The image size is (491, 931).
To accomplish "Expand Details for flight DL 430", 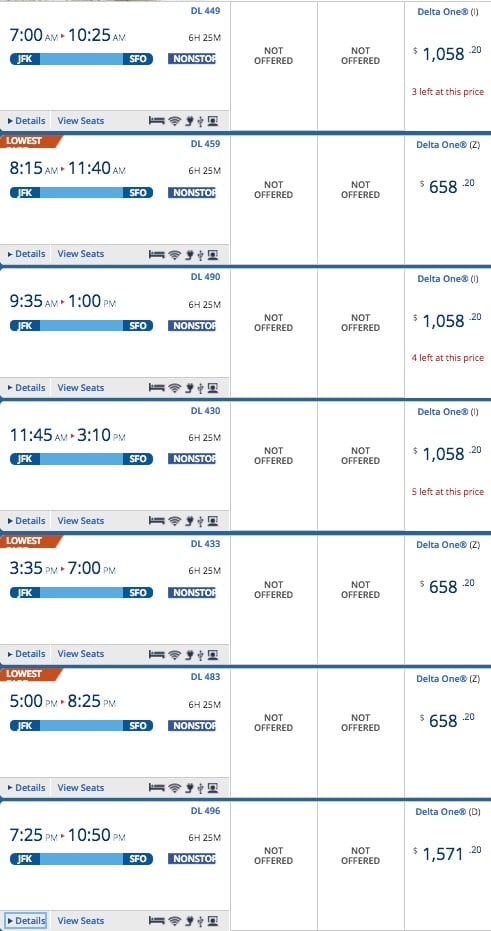I will tap(26, 521).
